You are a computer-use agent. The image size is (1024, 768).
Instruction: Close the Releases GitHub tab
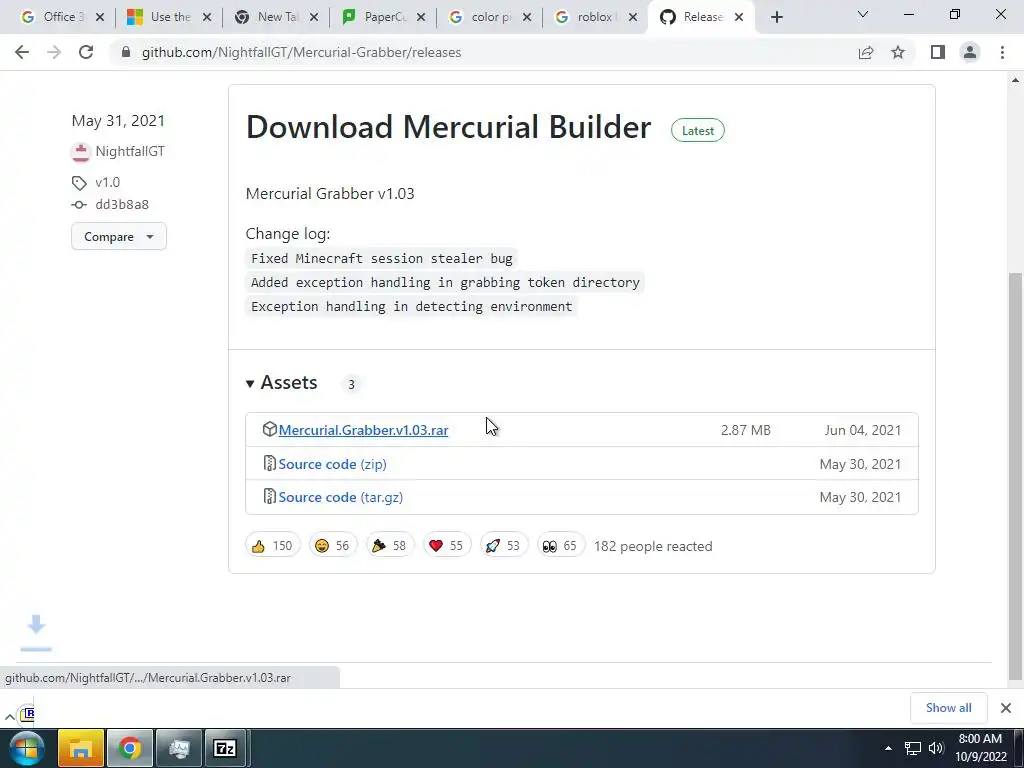[739, 18]
